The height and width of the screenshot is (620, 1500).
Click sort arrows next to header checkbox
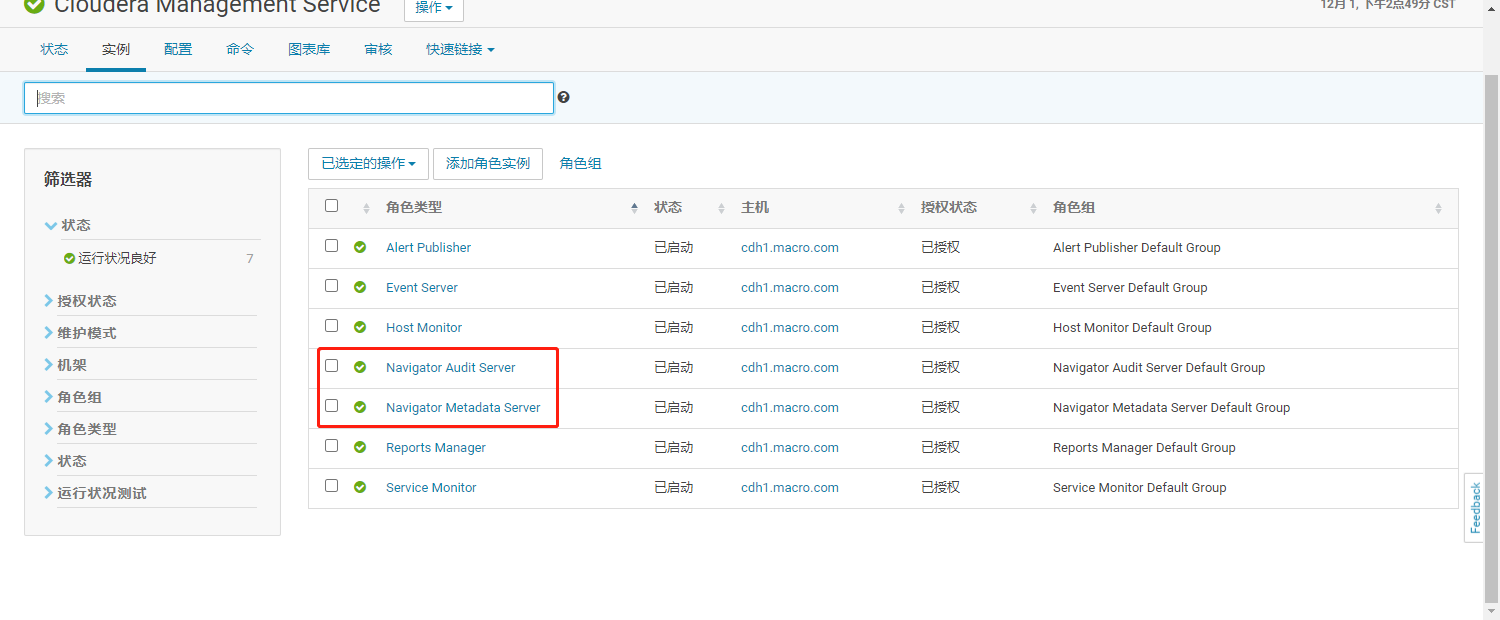tap(366, 208)
